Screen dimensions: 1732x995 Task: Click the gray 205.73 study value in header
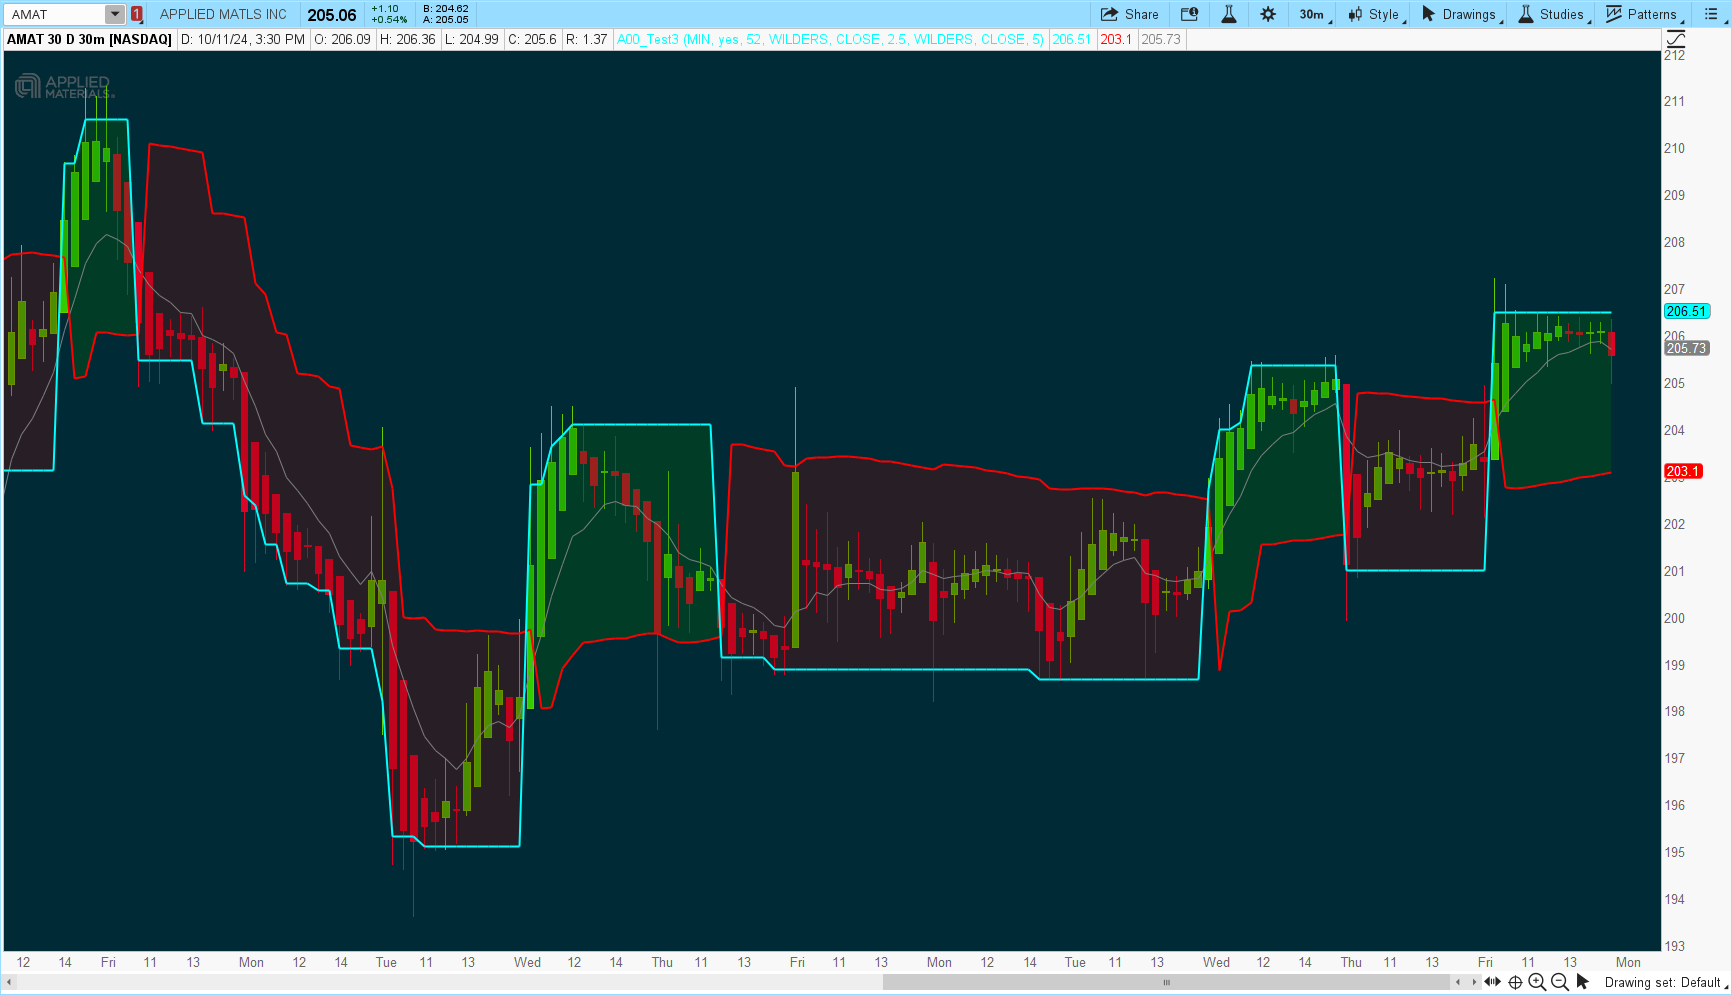pyautogui.click(x=1161, y=39)
